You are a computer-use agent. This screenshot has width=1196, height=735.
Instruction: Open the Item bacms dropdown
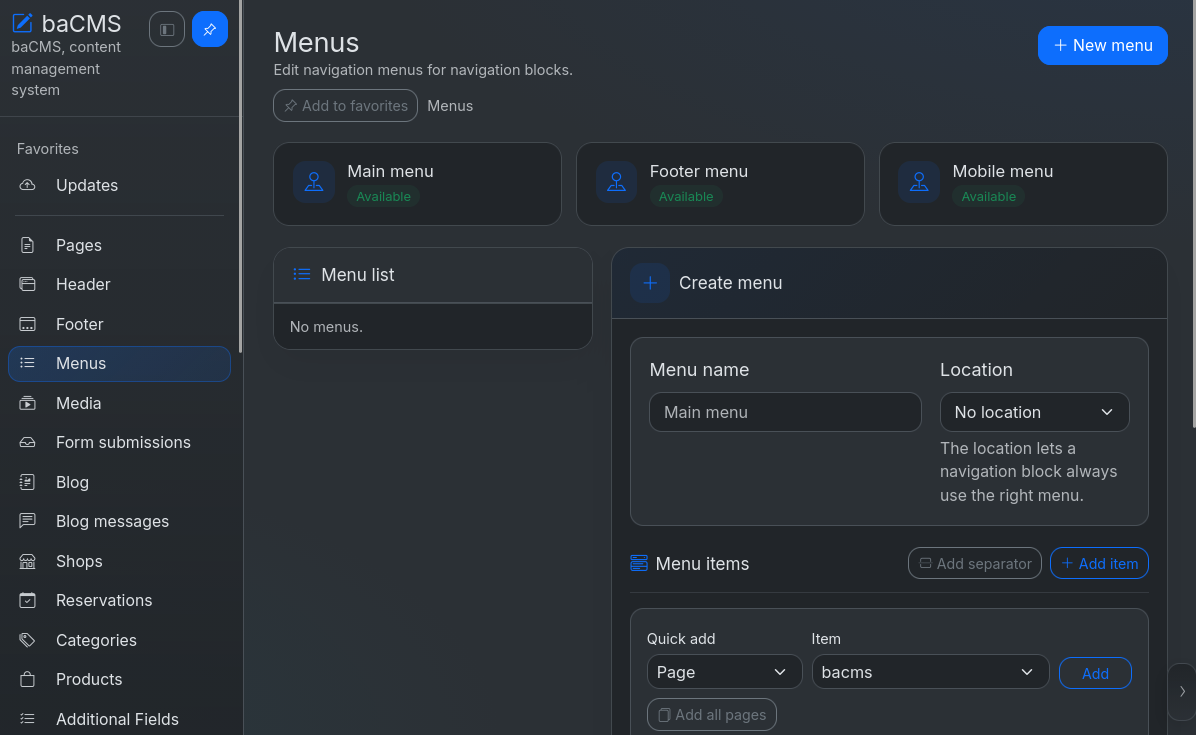[931, 672]
